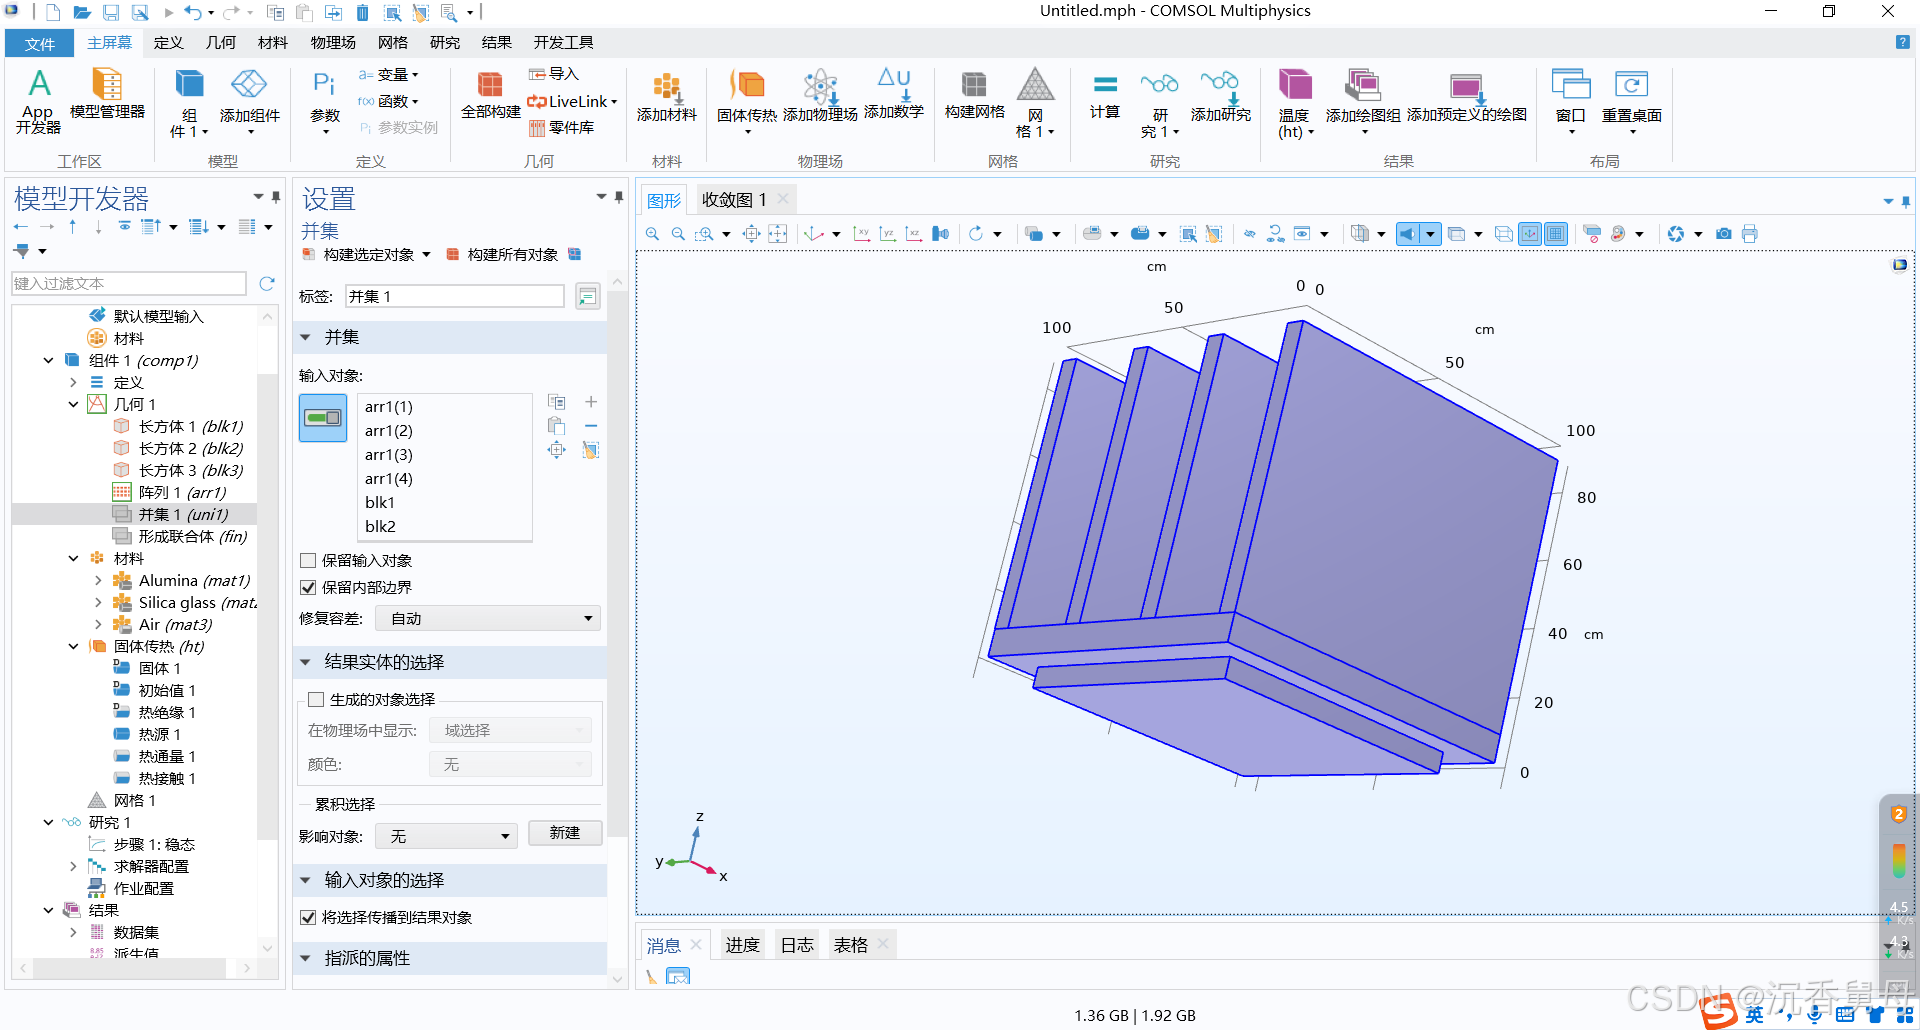The width and height of the screenshot is (1920, 1030).
Task: Uncheck 将选择传播到结果对象 checkbox
Action: click(x=308, y=918)
